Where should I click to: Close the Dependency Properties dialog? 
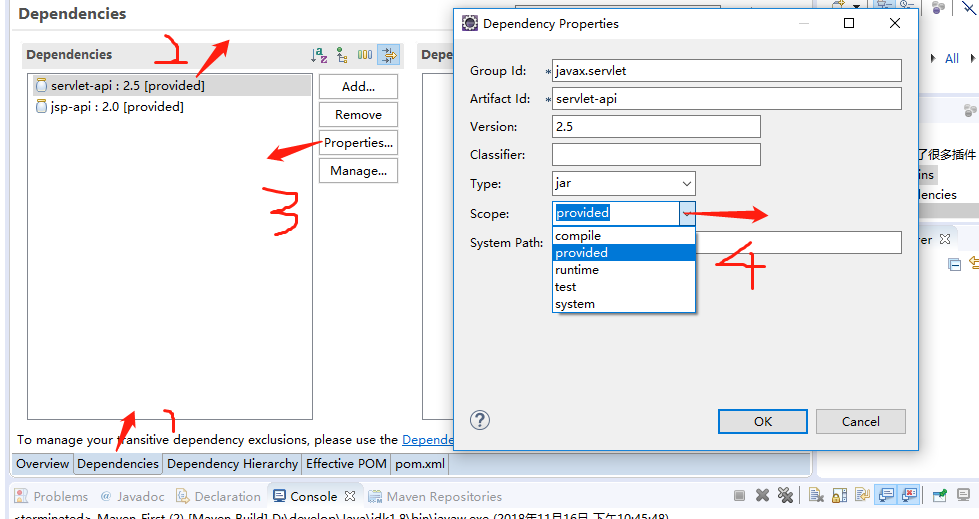(895, 23)
